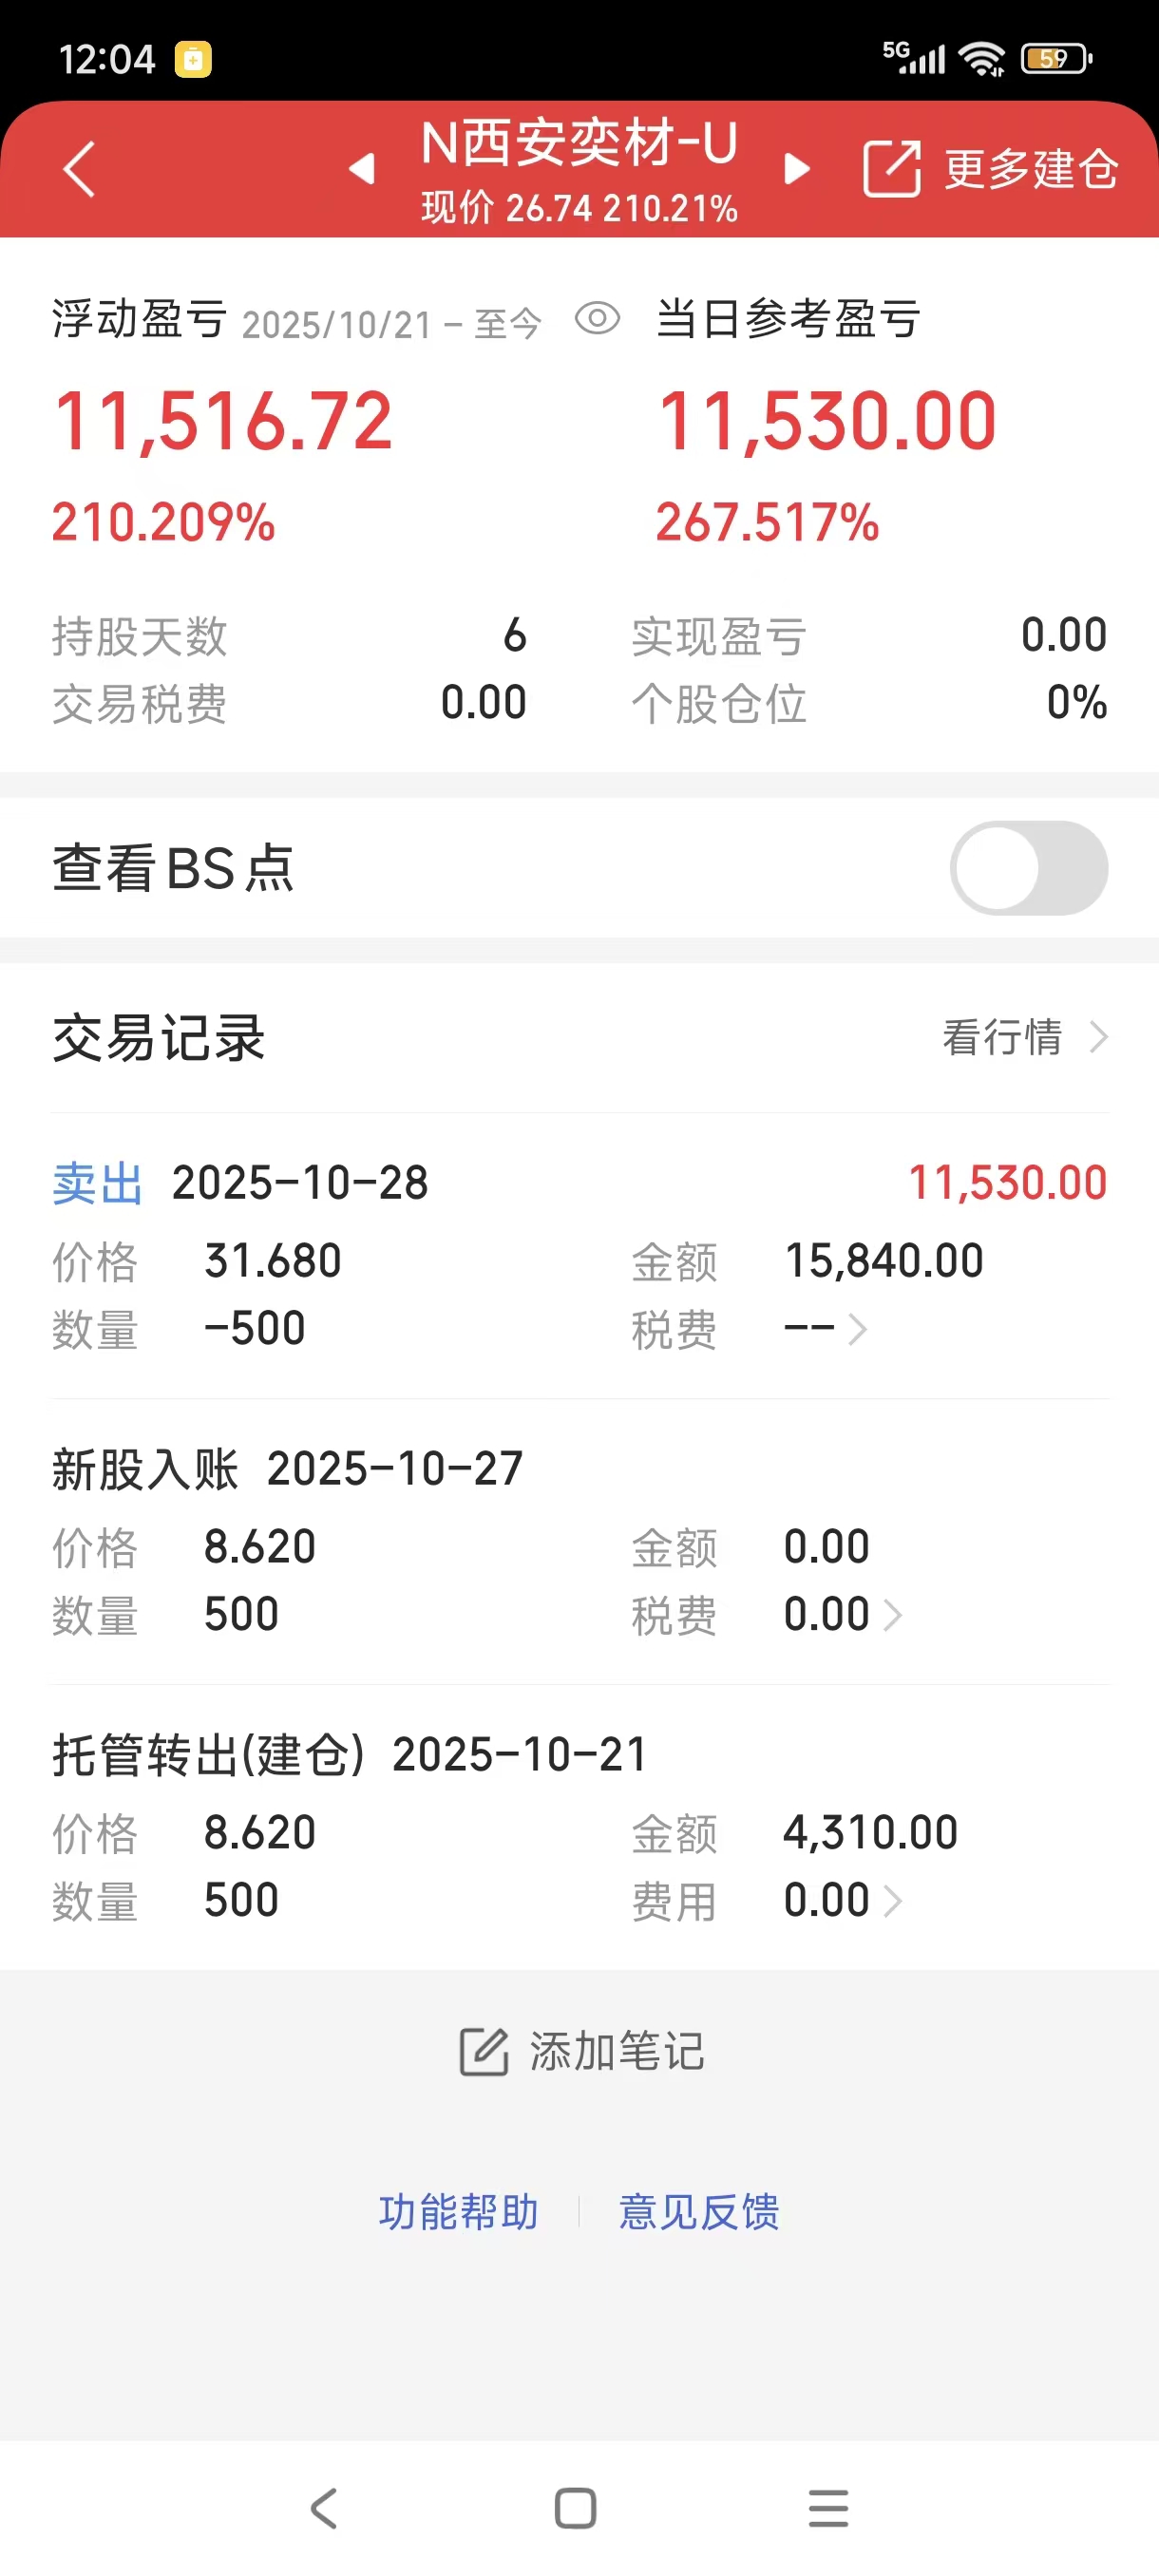The width and height of the screenshot is (1159, 2576).
Task: Select the 卖出 2025-10-28 transaction record
Action: click(x=579, y=1255)
